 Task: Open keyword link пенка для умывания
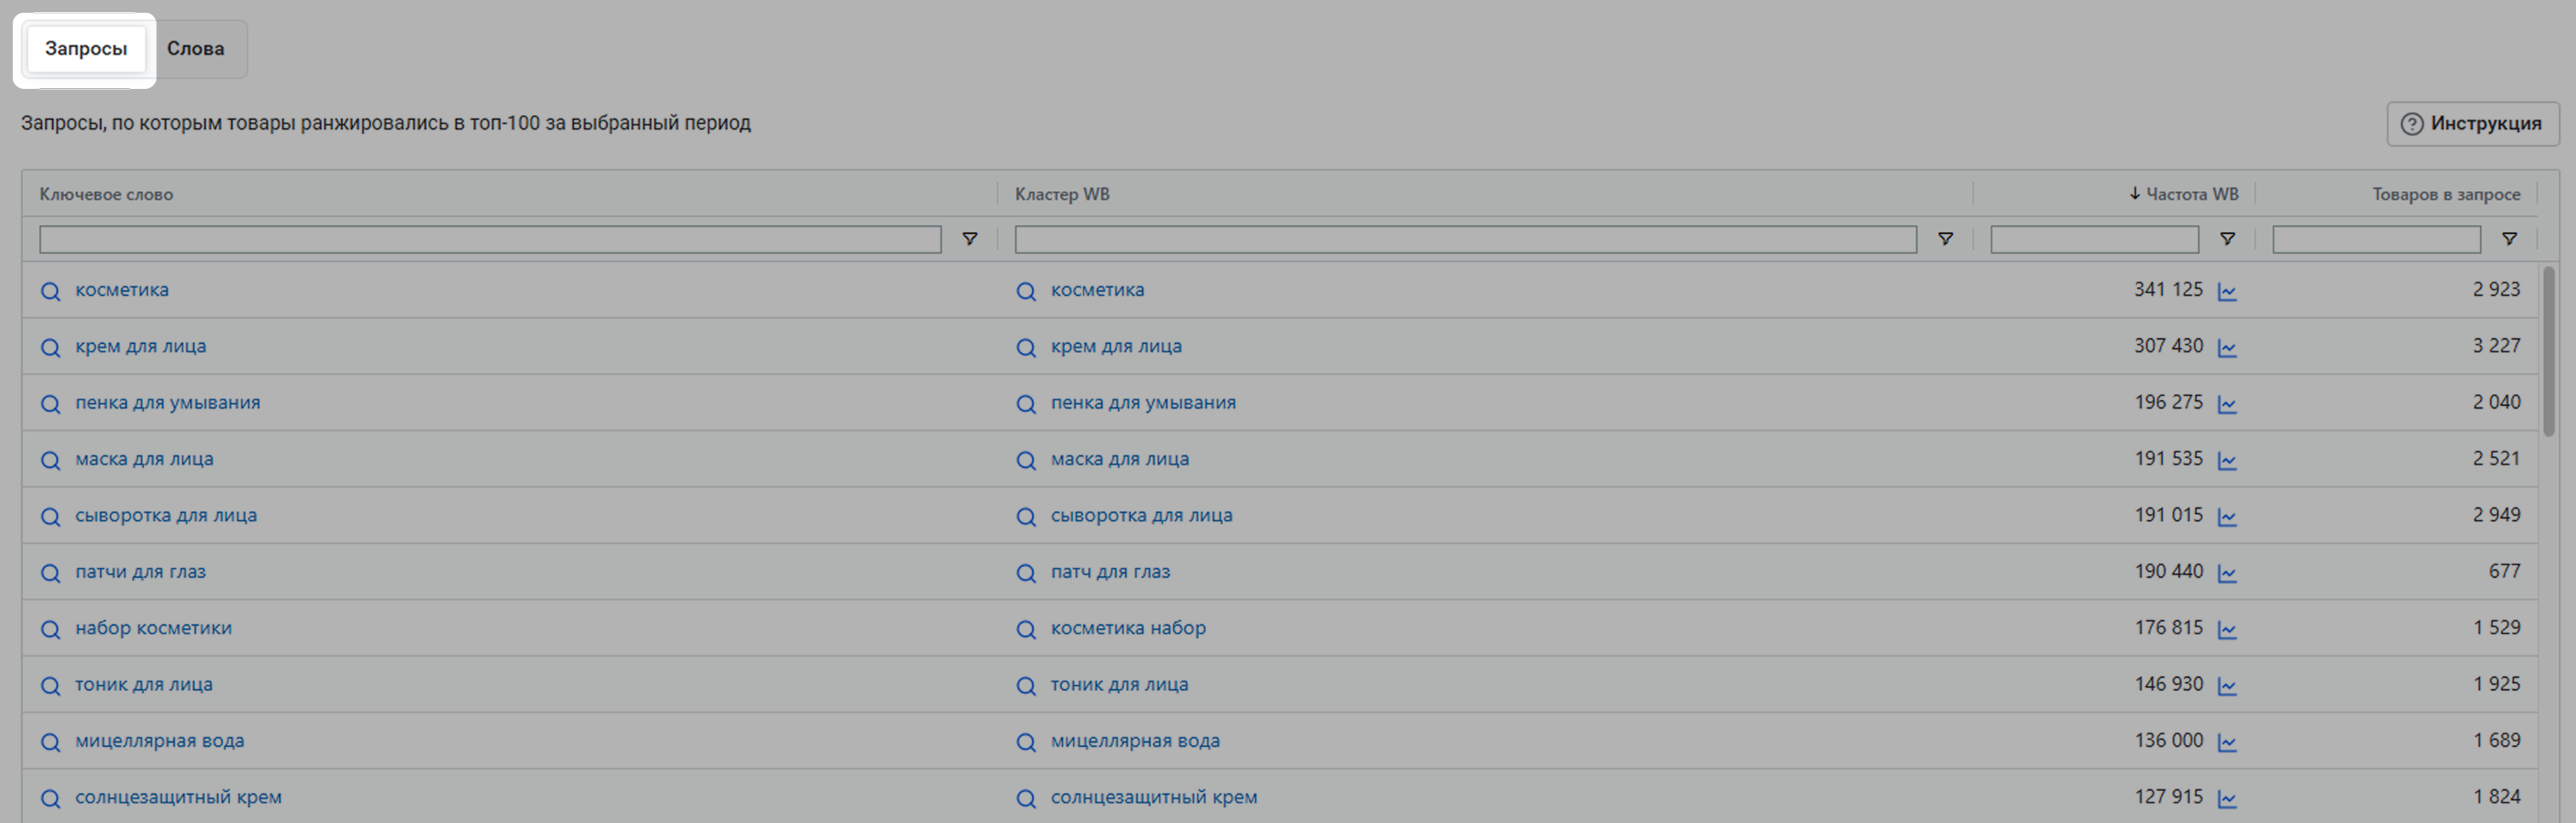tap(168, 402)
